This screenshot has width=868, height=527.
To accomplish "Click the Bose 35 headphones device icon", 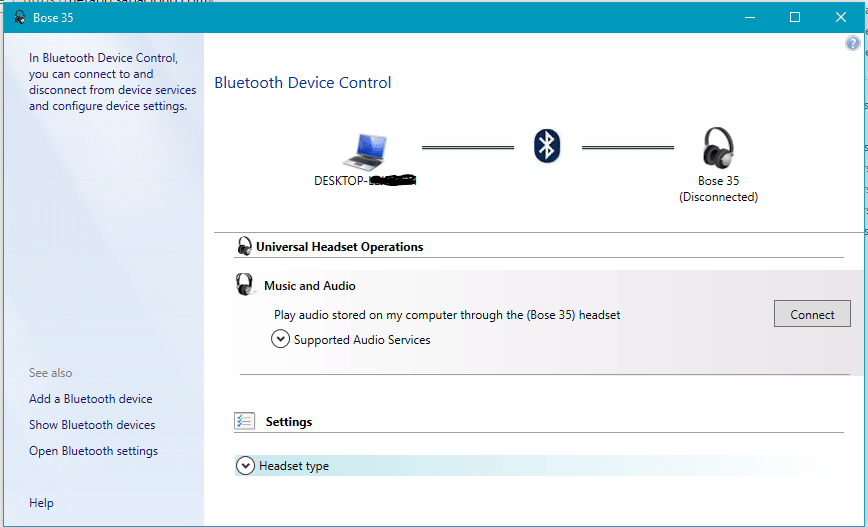I will pyautogui.click(x=718, y=147).
